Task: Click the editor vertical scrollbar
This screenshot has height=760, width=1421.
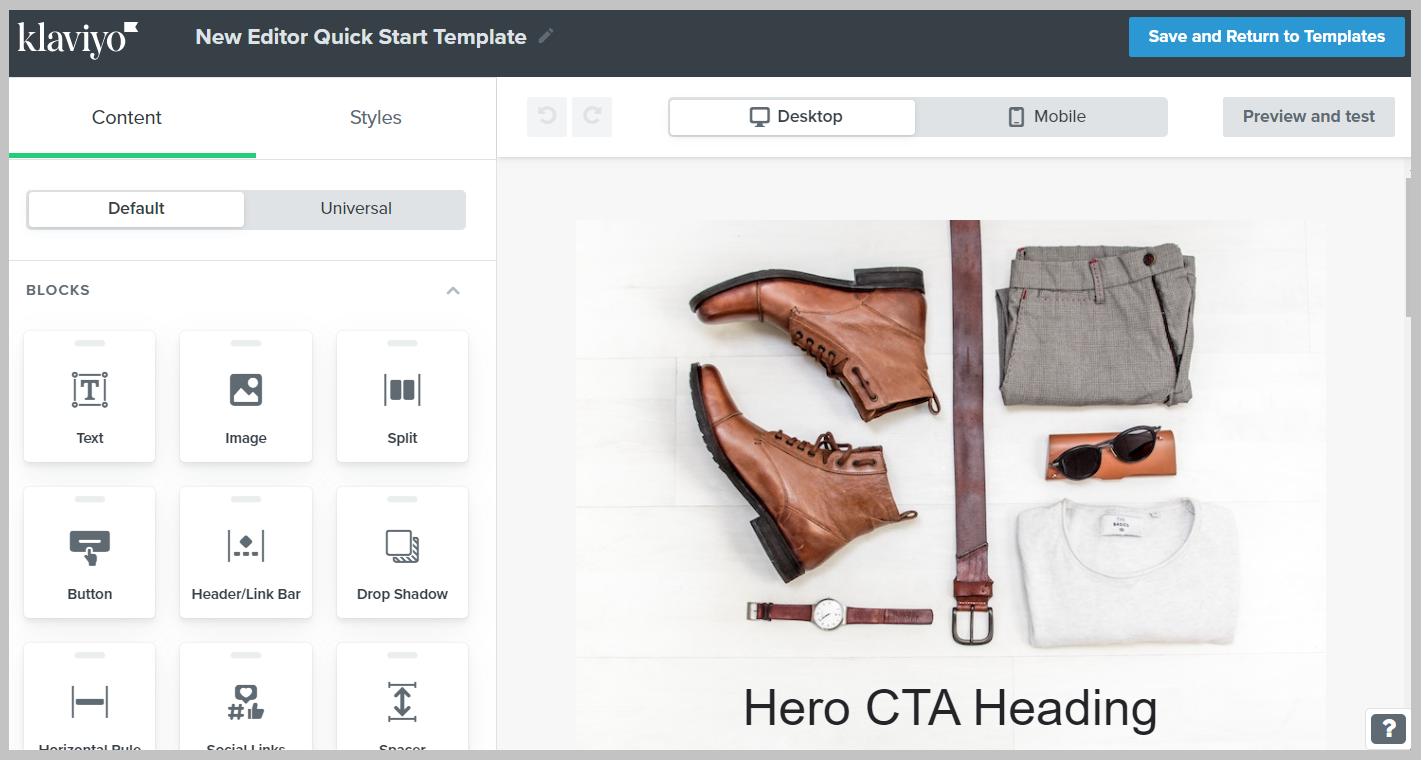Action: [x=1407, y=248]
